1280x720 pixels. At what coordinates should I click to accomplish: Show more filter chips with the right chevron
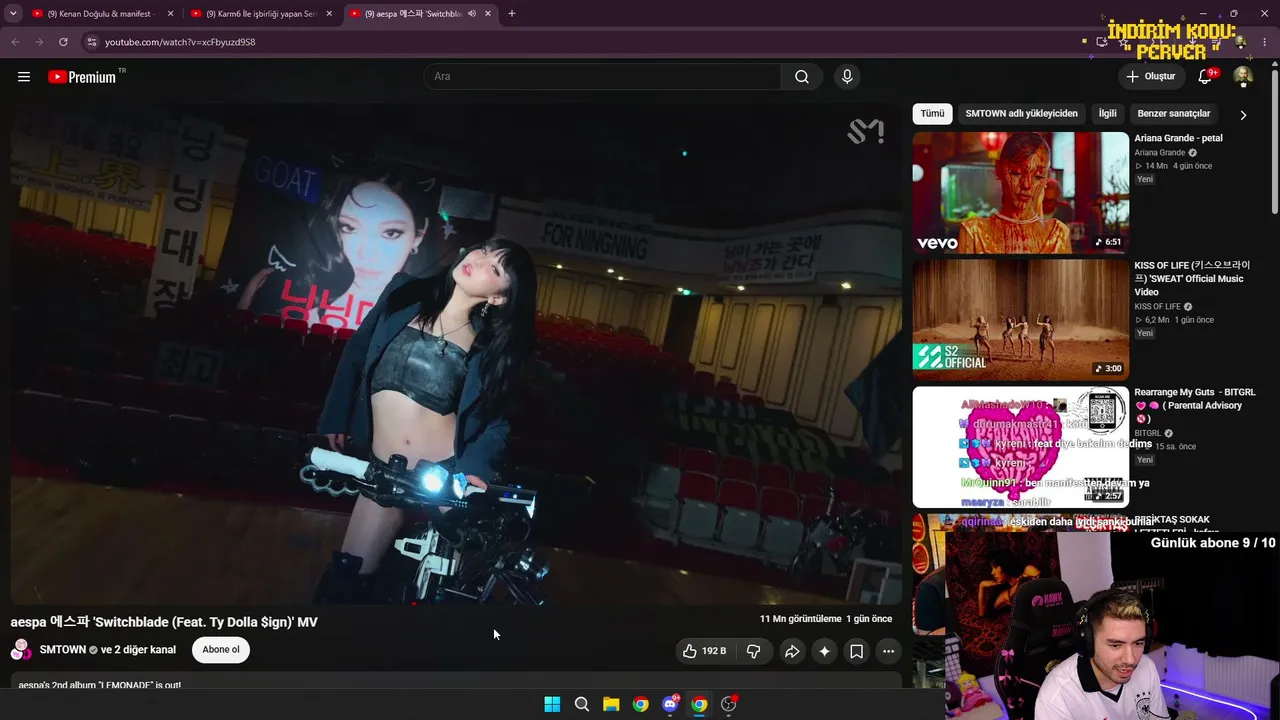[1243, 114]
